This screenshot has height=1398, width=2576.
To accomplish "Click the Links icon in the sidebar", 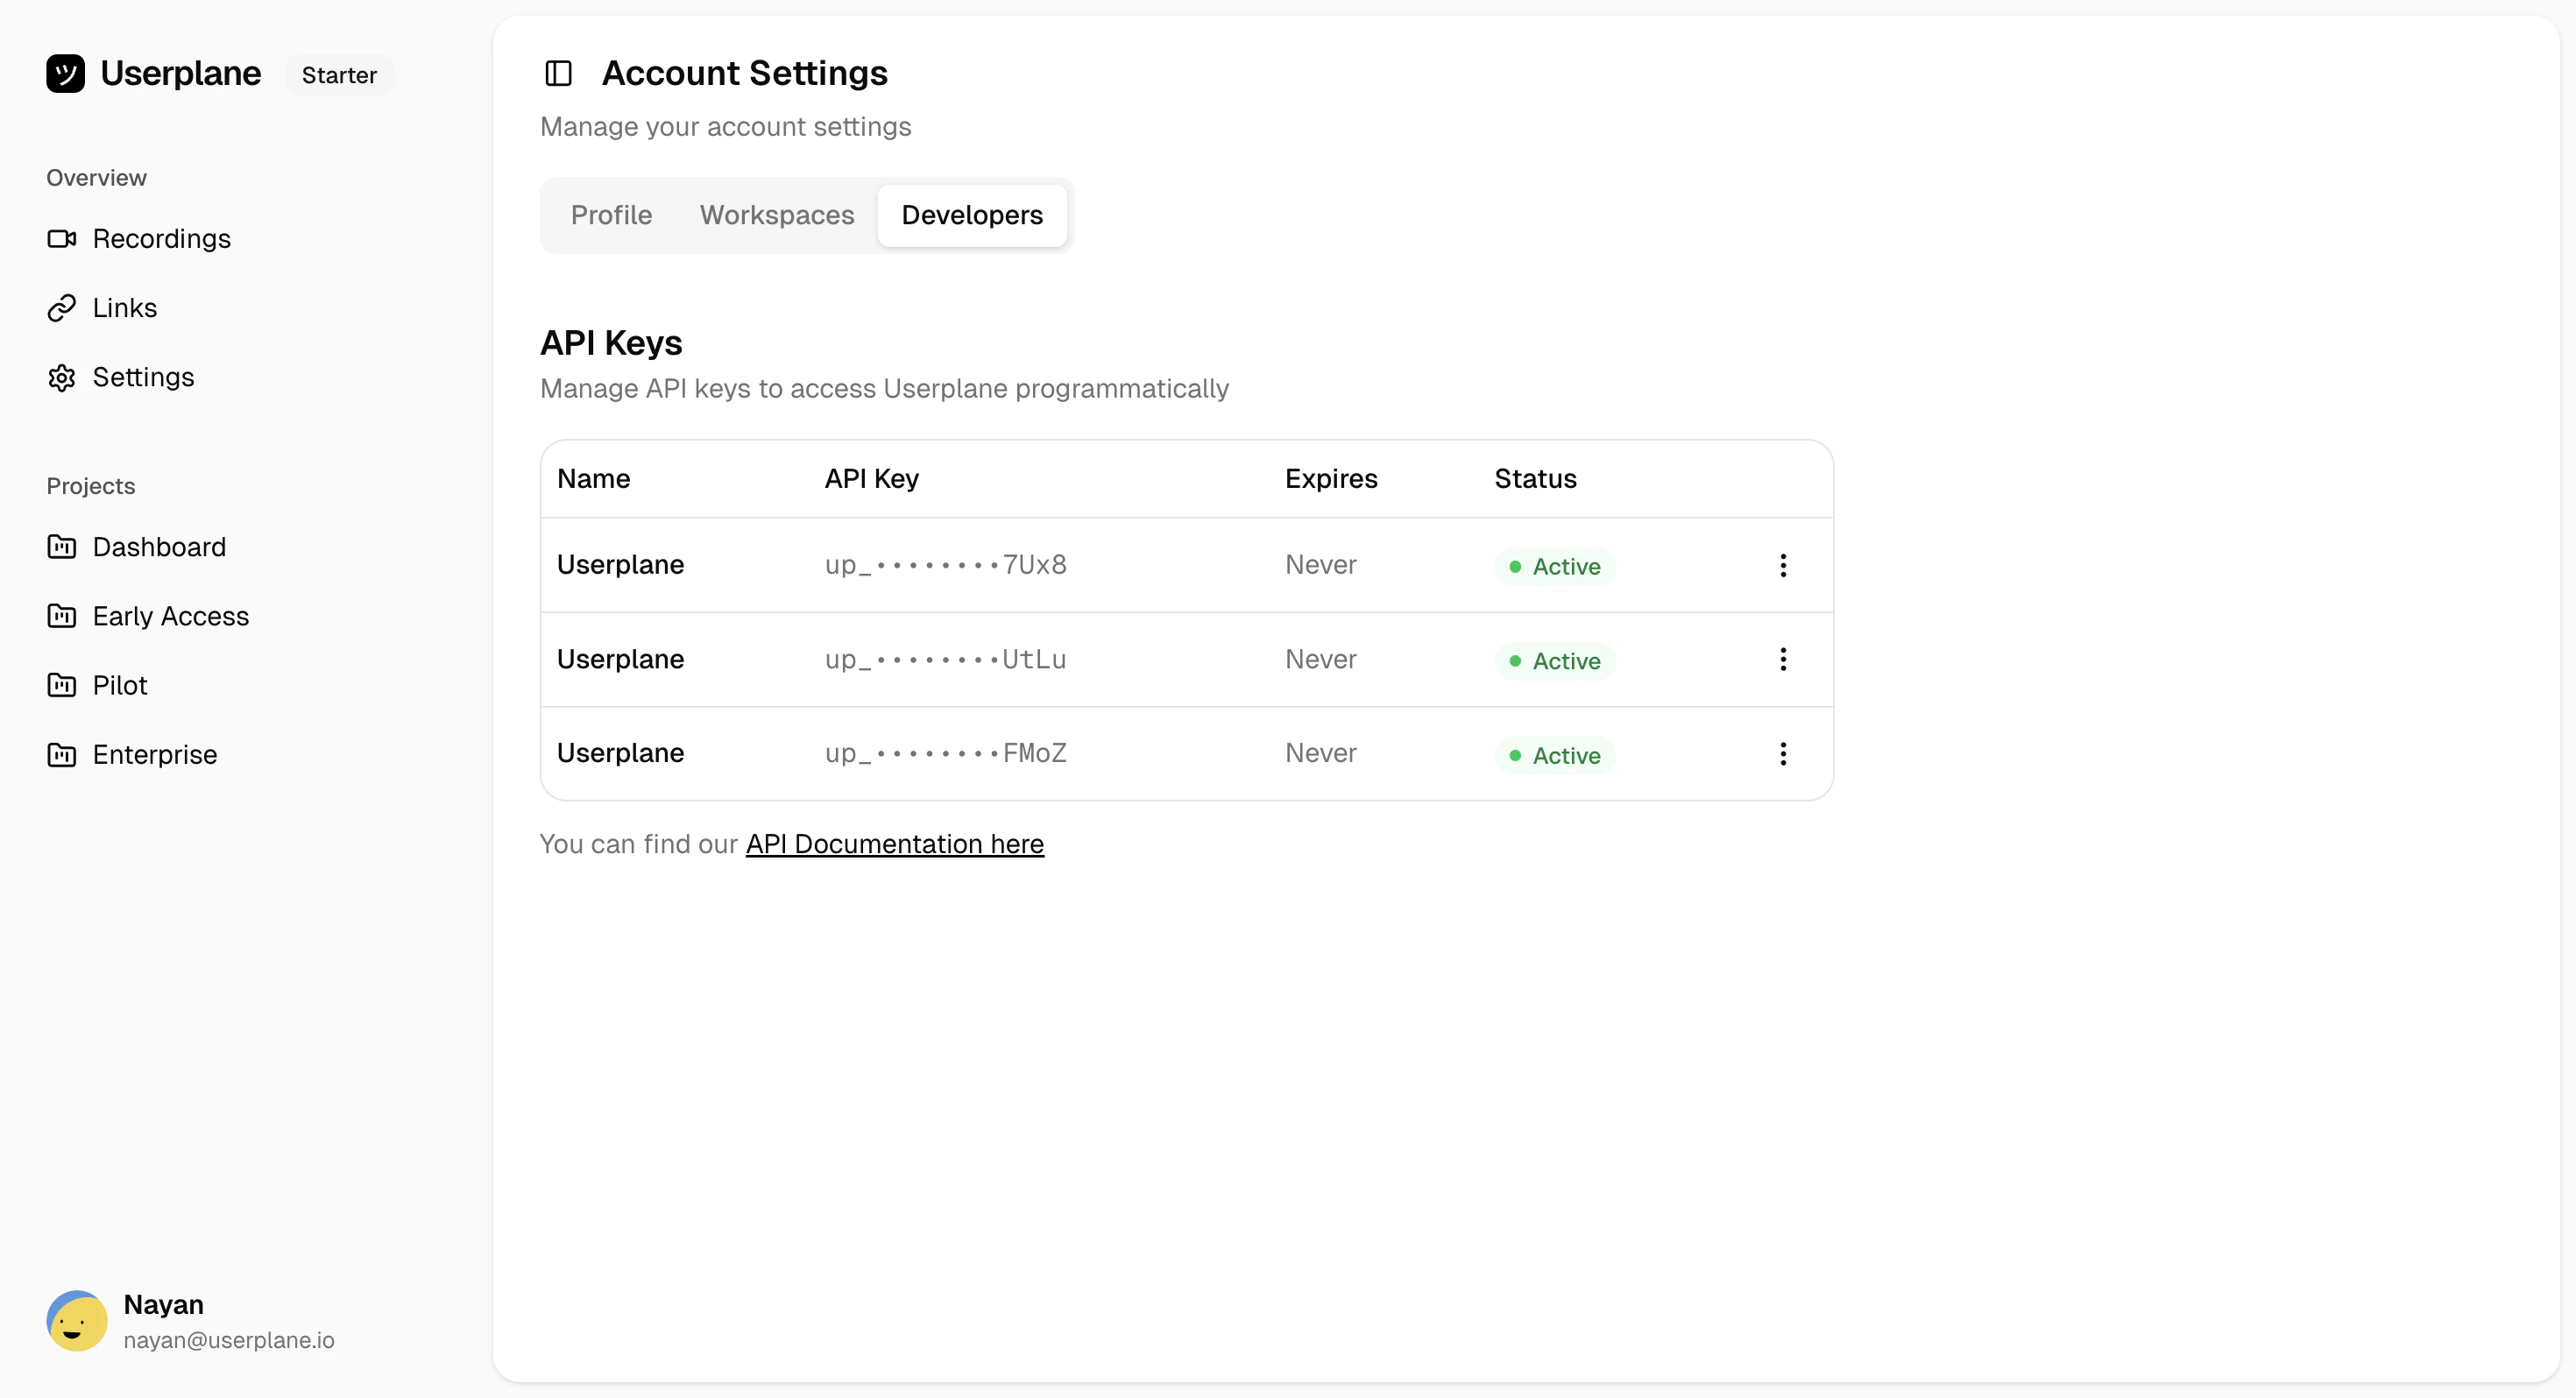I will 62,307.
